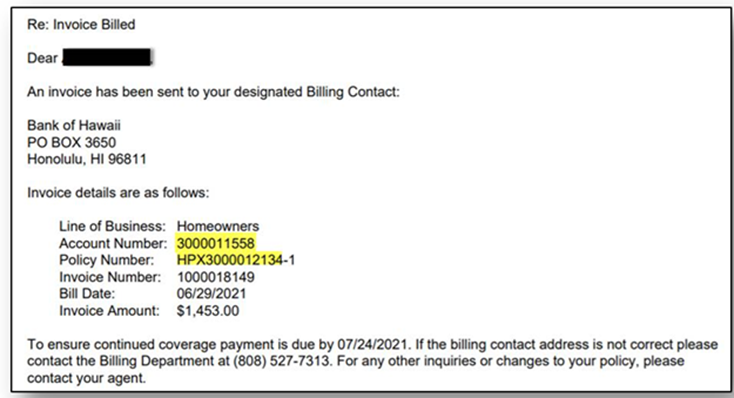Click the 'contact your agent' text
This screenshot has height=398, width=734.
point(86,378)
